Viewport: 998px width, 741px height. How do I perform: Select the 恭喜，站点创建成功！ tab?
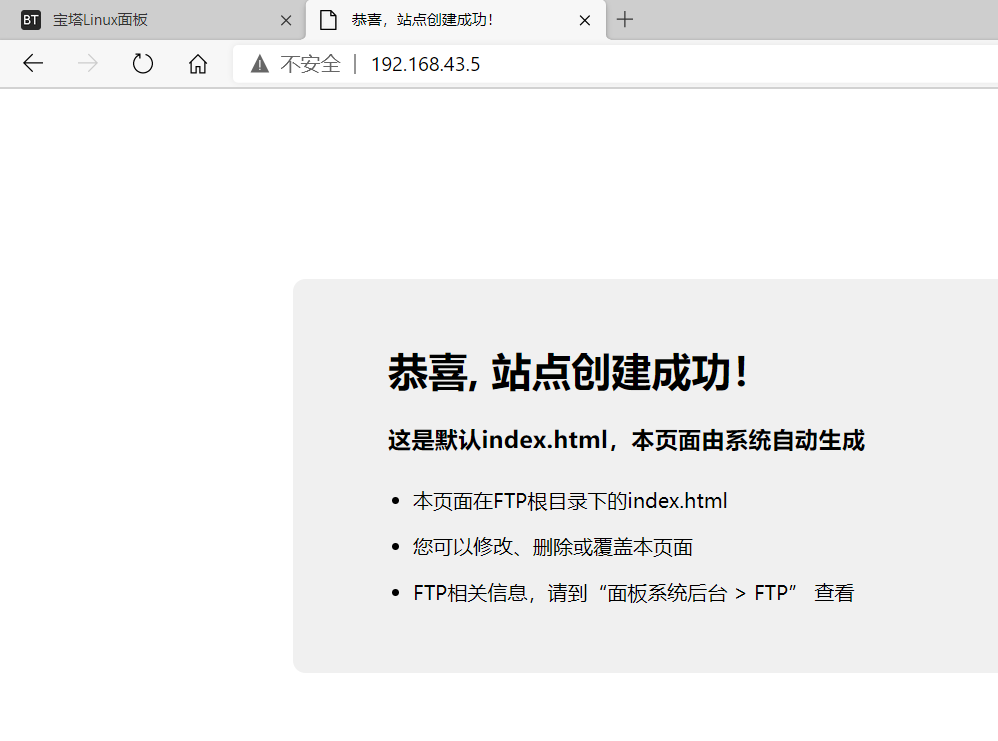456,20
